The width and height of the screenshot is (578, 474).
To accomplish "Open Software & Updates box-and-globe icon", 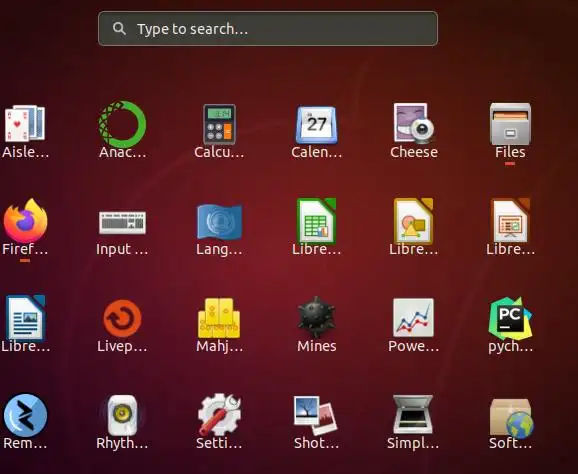I will pyautogui.click(x=511, y=418).
